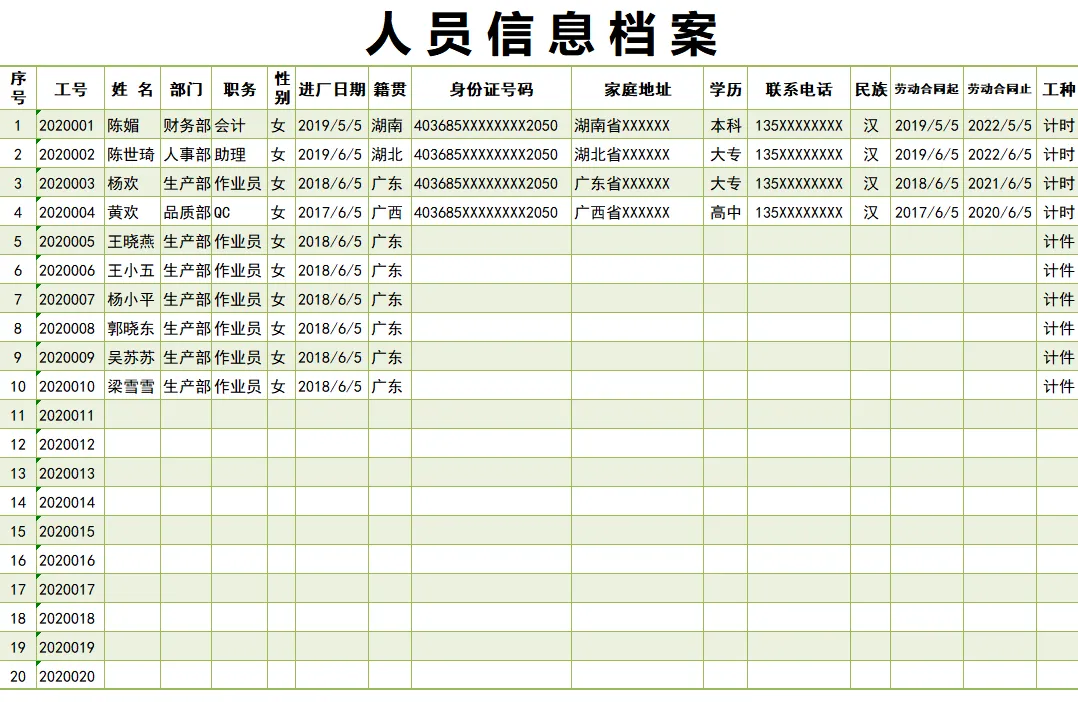Viewport: 1078px width, 702px height.
Task: Click the 计件 cell in 吴苏苏's row
Action: tap(1057, 357)
